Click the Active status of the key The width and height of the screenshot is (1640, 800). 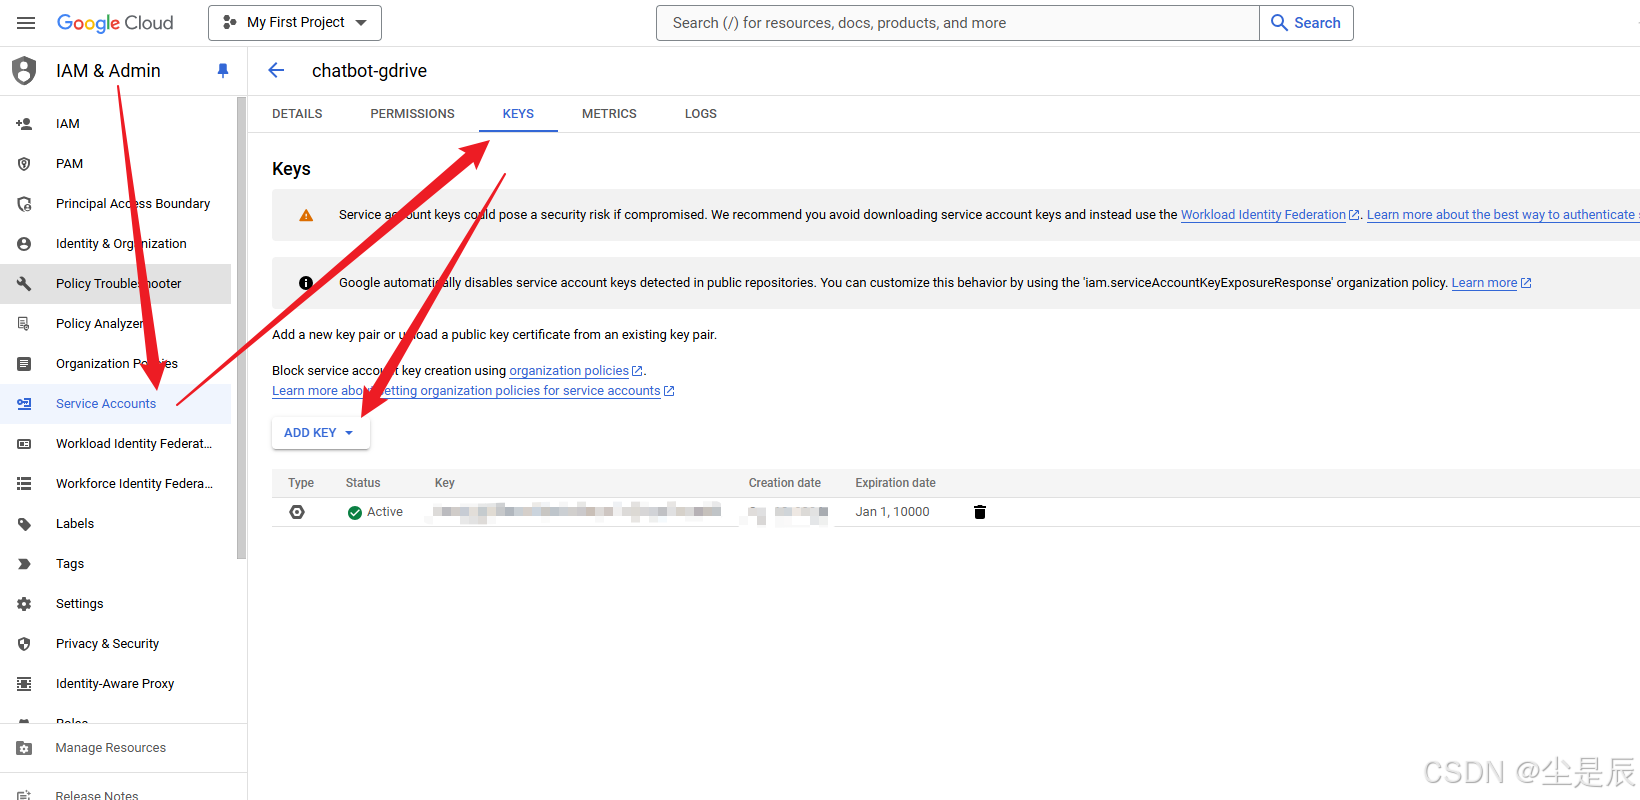point(375,512)
